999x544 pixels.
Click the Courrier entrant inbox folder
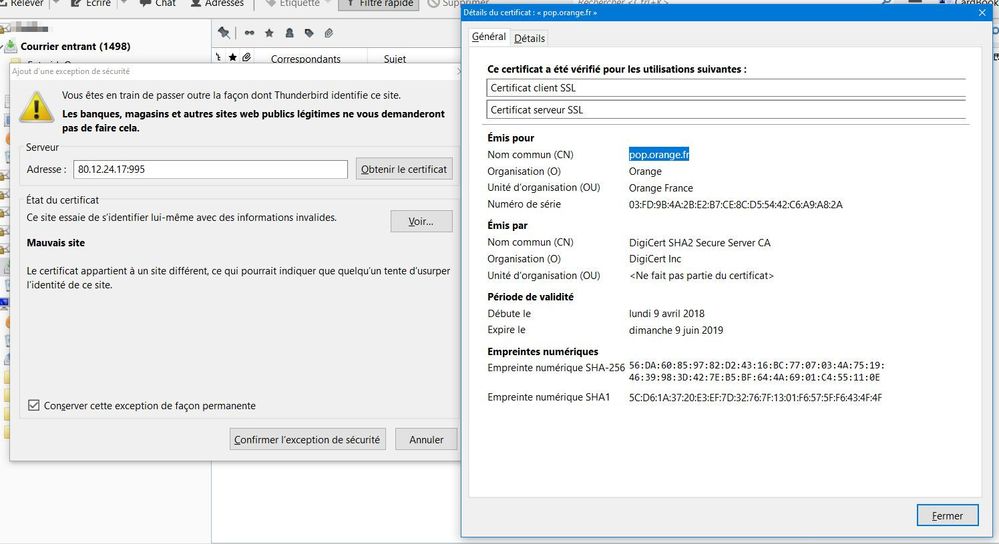pyautogui.click(x=75, y=46)
